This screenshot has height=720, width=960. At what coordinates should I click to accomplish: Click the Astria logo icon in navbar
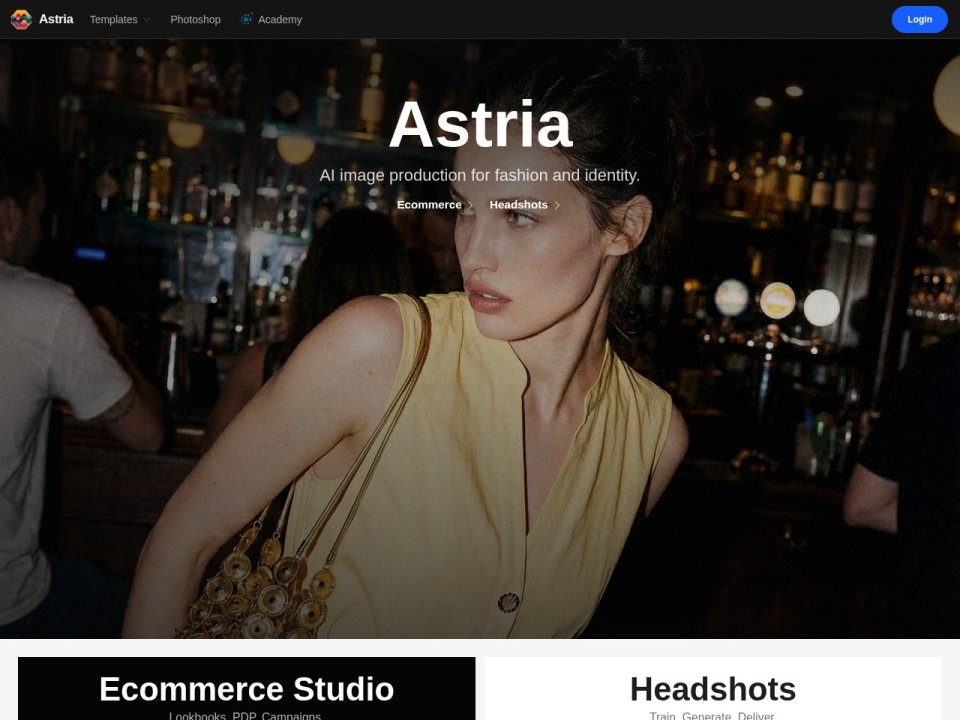click(x=21, y=20)
